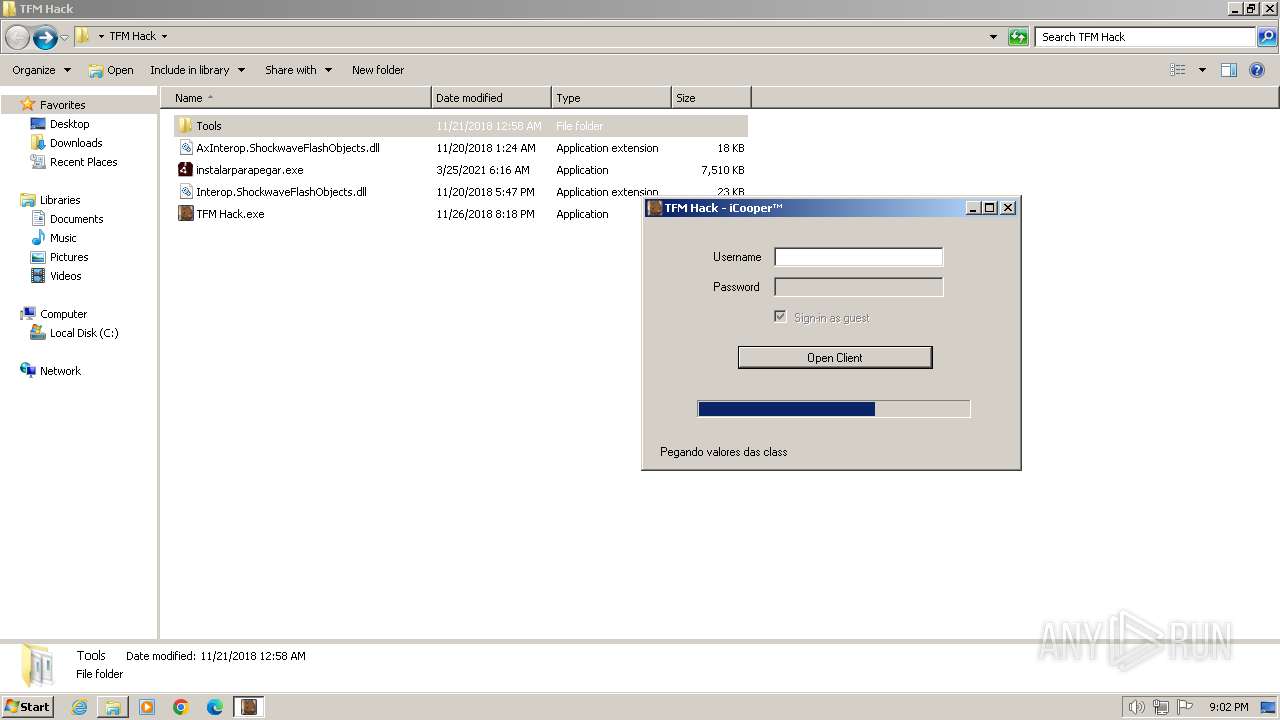Open Google Chrome from the taskbar
Screen dimensions: 1280x720
click(x=181, y=707)
